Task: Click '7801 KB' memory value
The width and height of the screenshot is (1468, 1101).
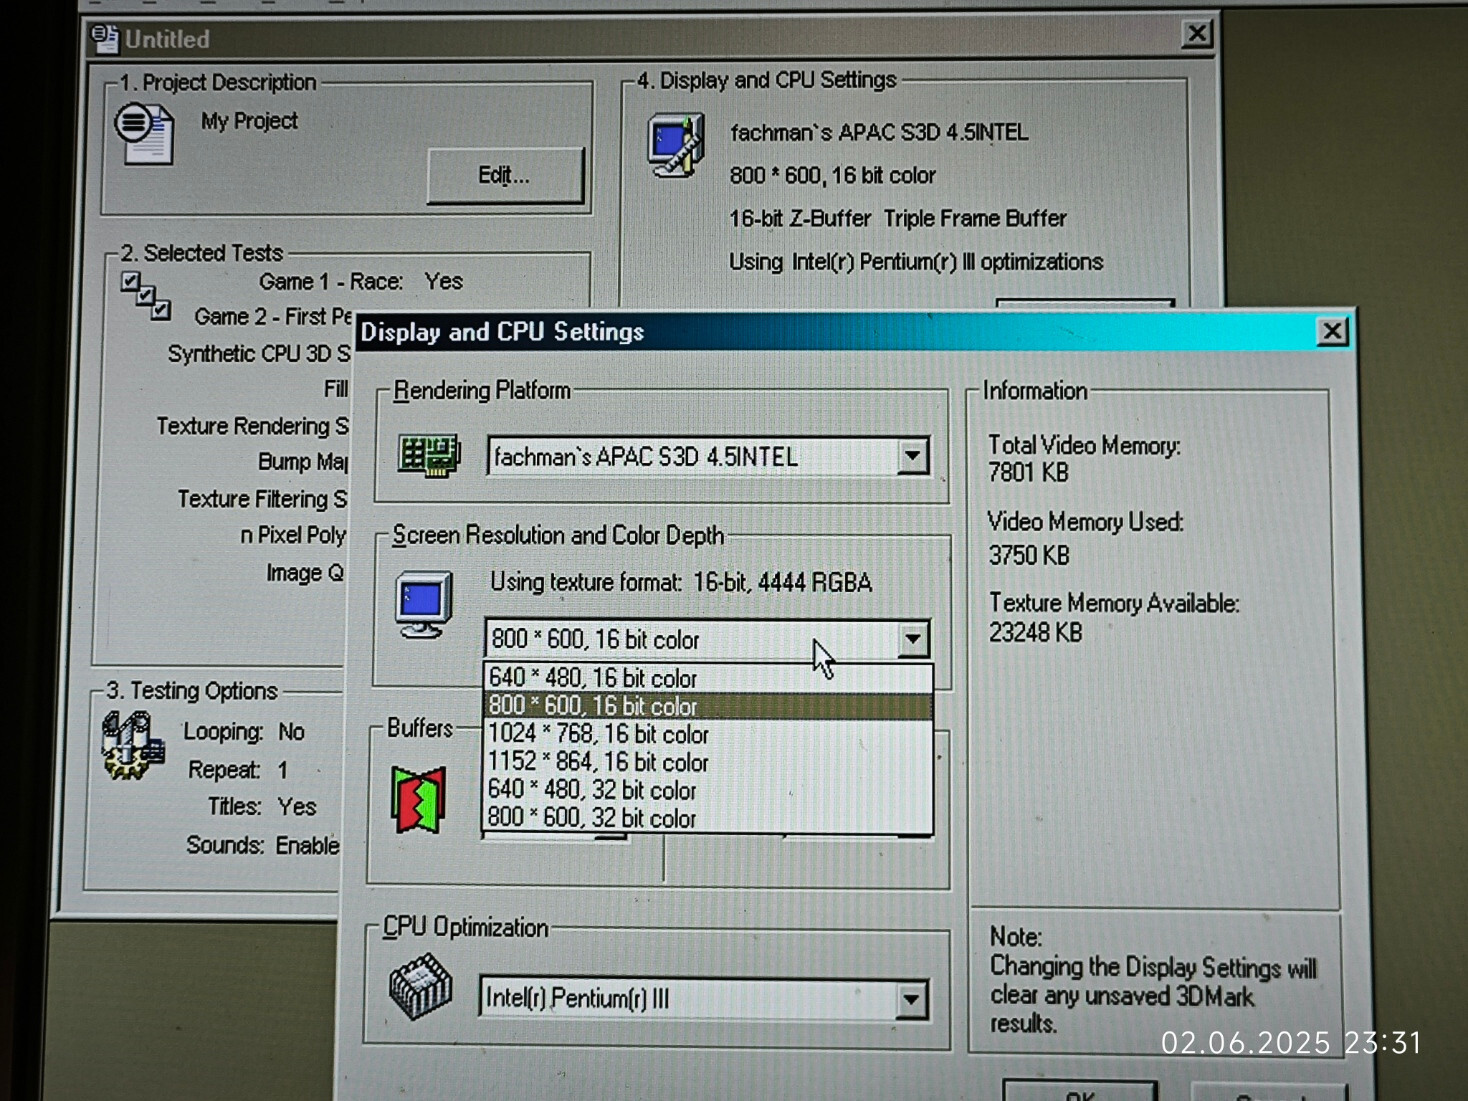Action: [x=1028, y=472]
